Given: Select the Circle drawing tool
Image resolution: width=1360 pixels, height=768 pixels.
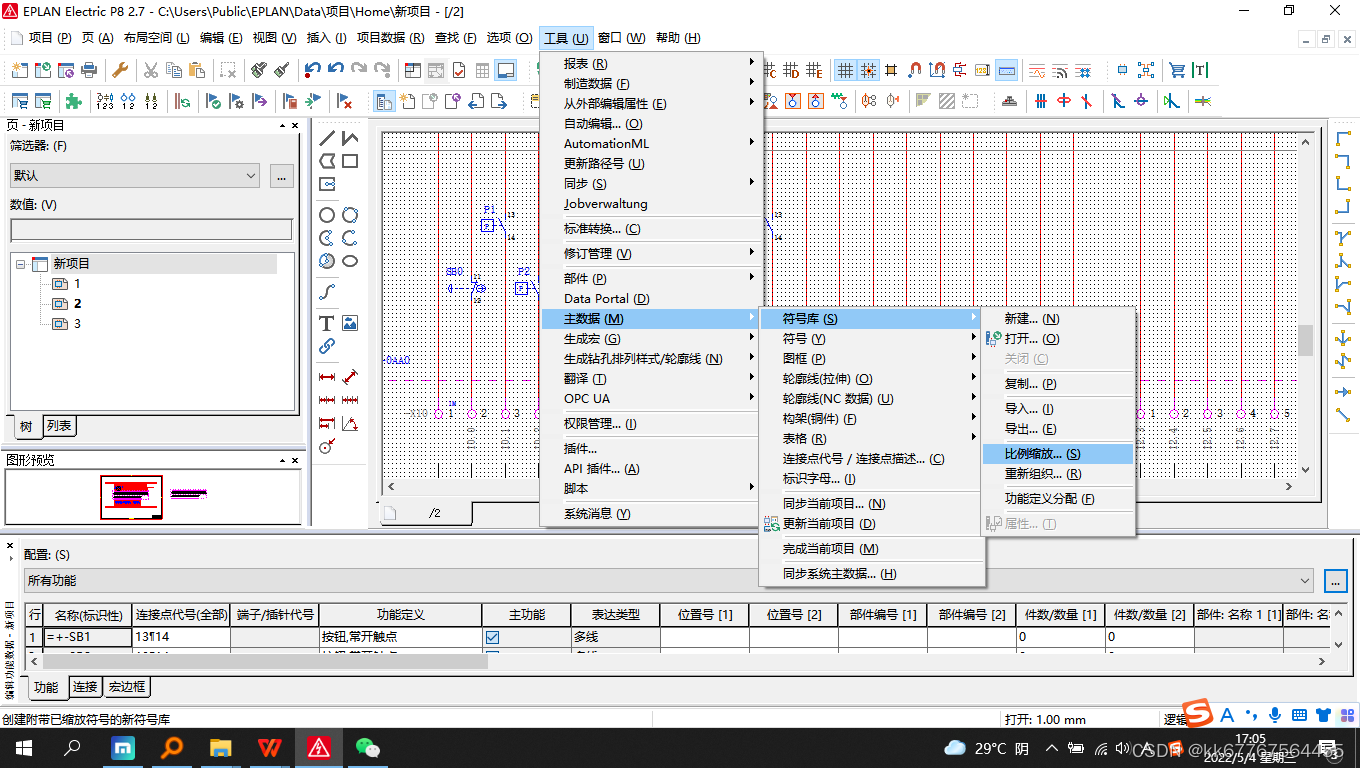Looking at the screenshot, I should click(x=327, y=215).
